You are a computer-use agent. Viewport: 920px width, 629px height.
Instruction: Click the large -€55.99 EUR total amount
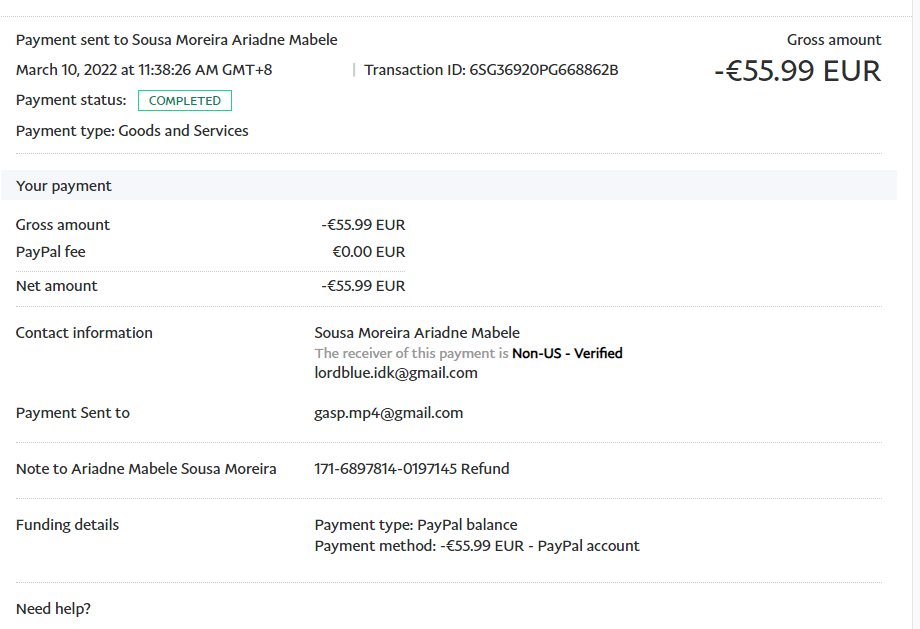click(x=797, y=71)
